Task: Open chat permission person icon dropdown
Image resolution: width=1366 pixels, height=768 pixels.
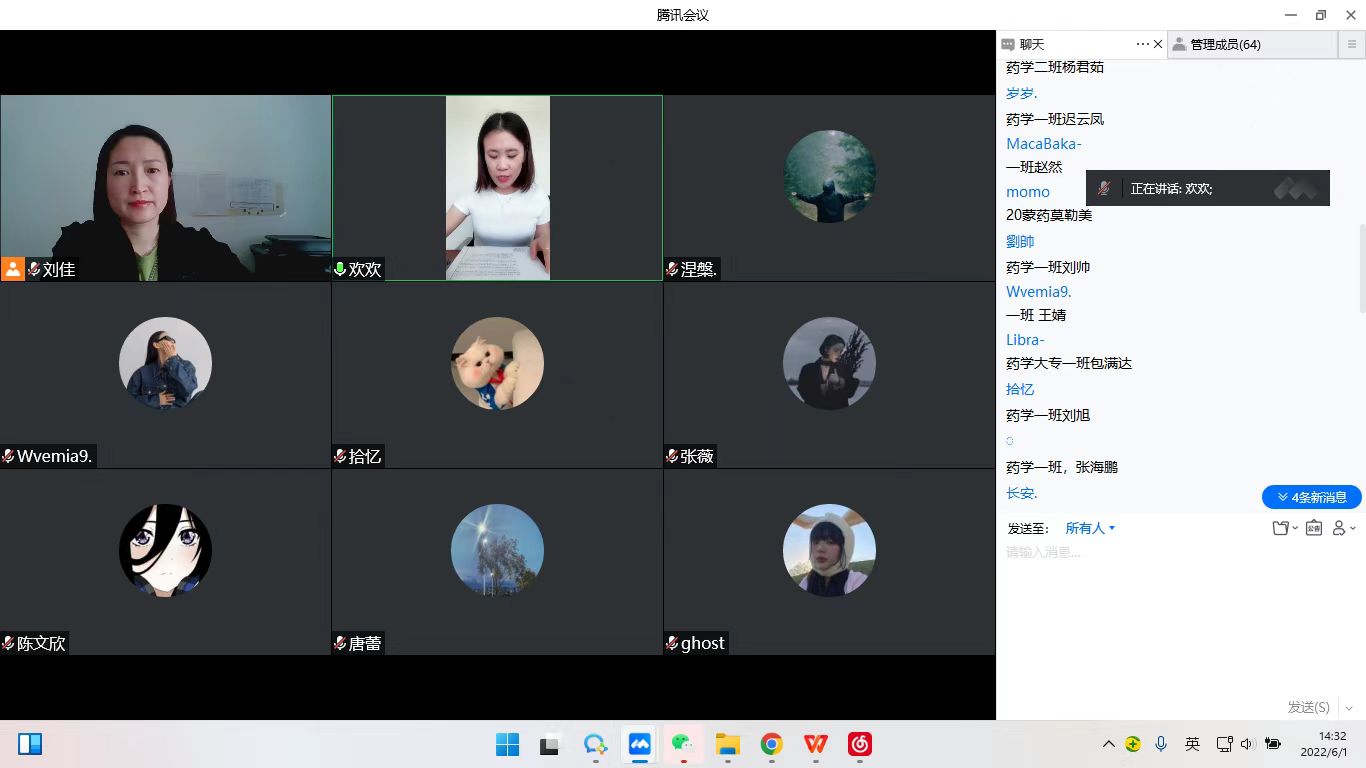Action: pos(1344,528)
